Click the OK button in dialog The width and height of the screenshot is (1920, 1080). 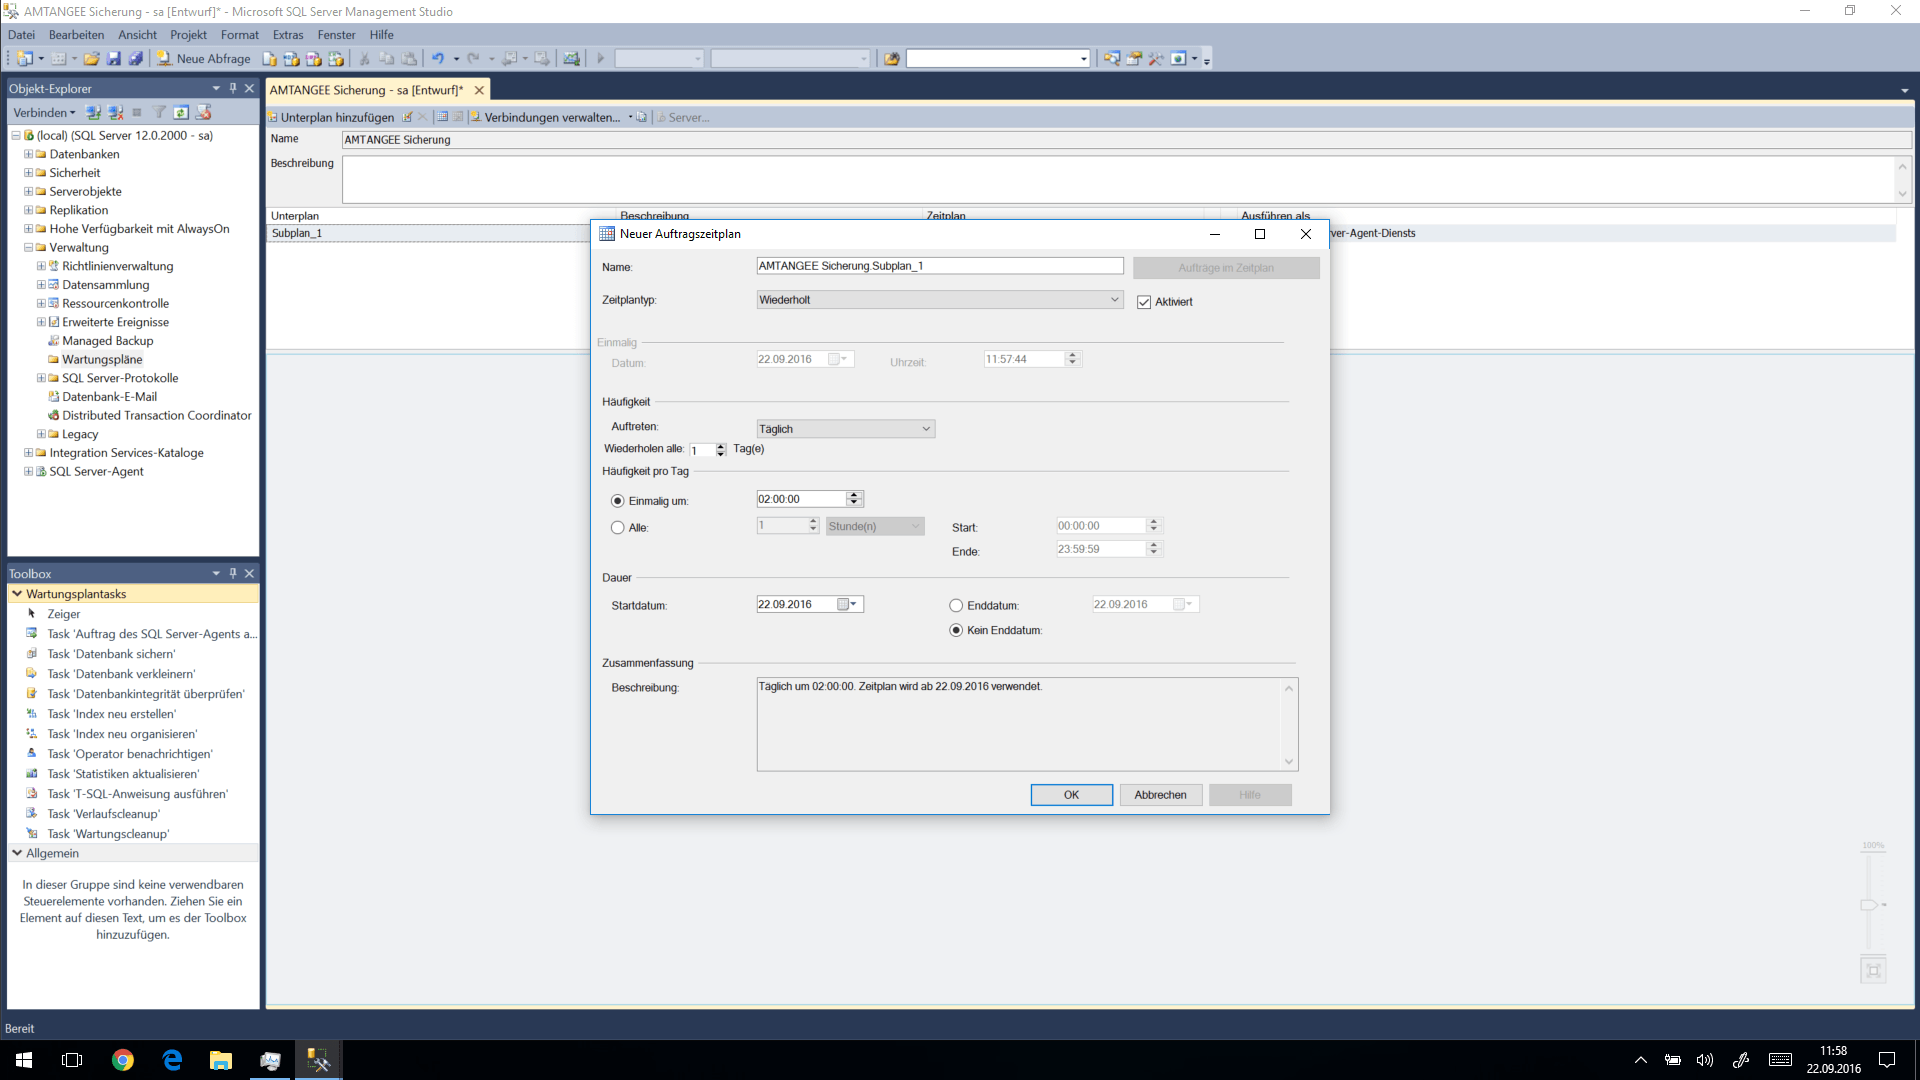tap(1071, 795)
